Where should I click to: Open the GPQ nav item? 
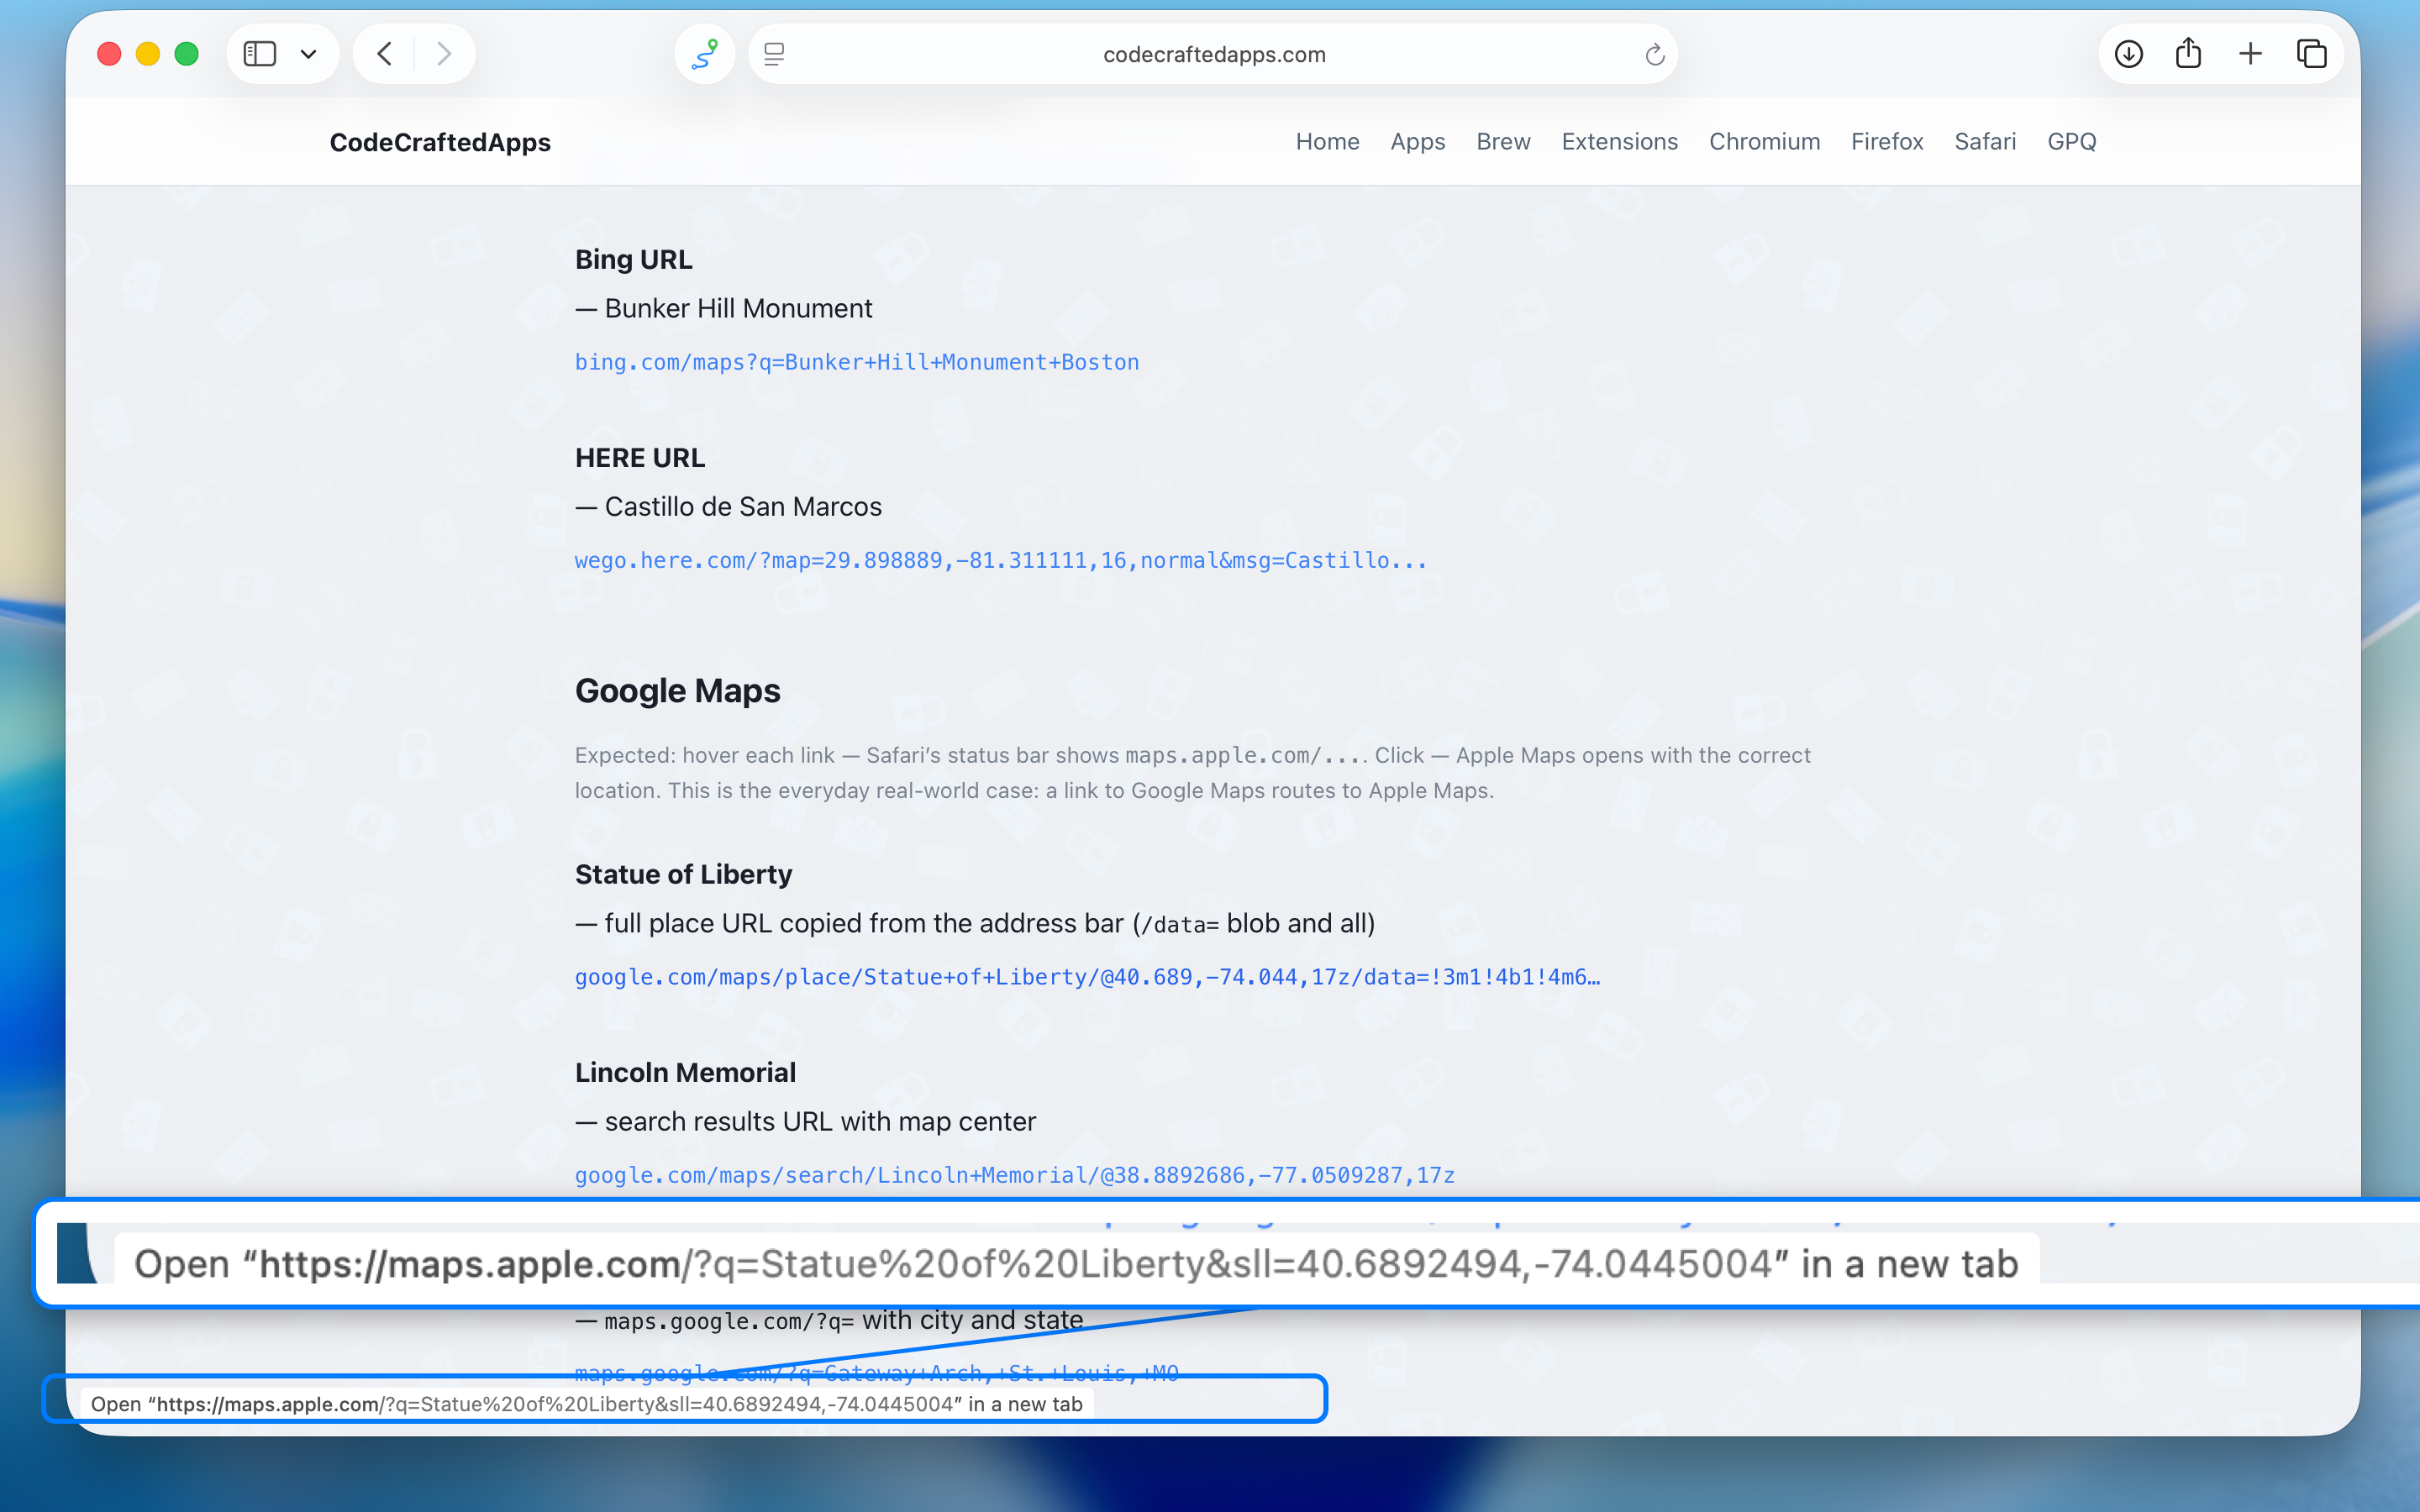pyautogui.click(x=2071, y=142)
